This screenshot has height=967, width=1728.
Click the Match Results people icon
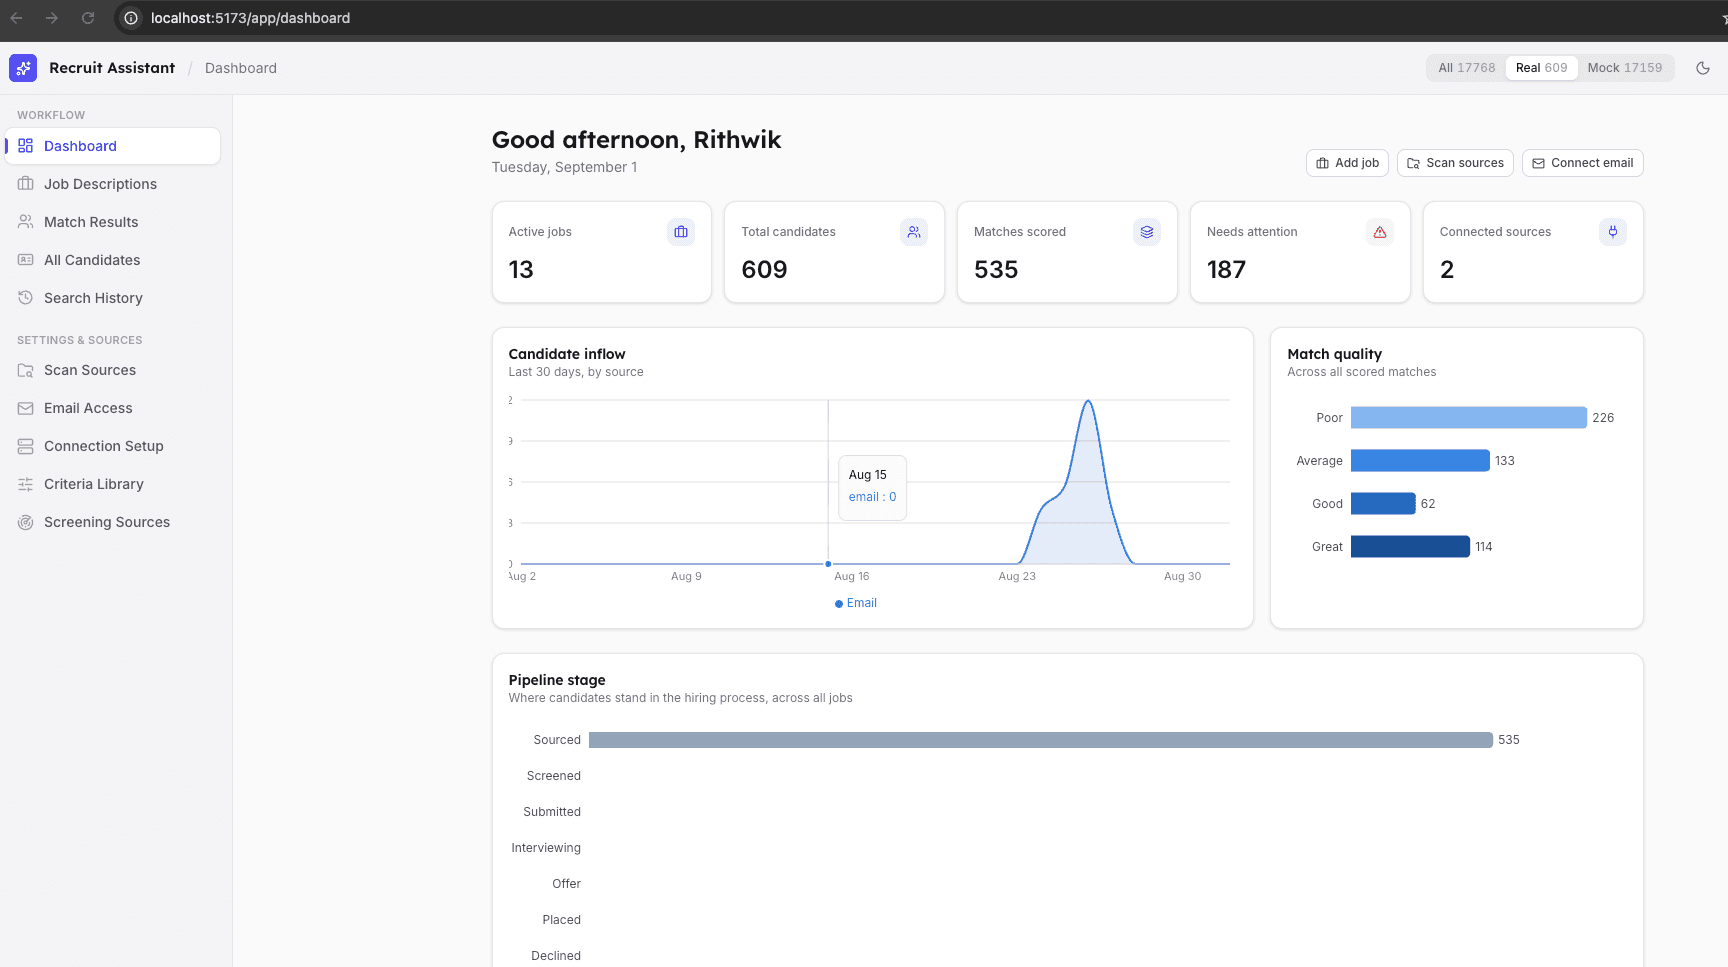point(26,222)
